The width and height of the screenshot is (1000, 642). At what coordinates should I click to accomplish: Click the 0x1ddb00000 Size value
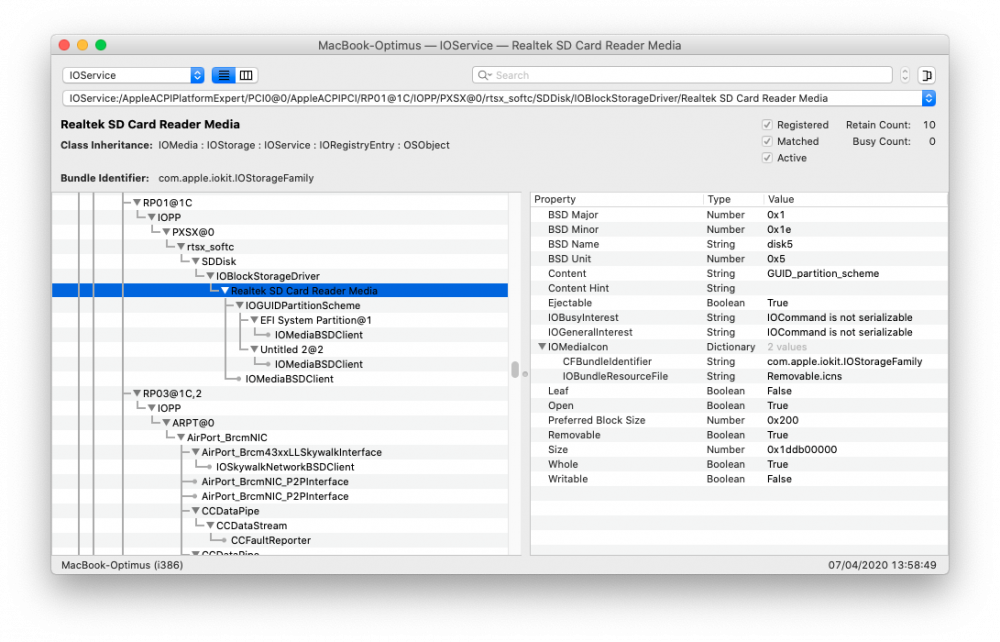(x=802, y=449)
